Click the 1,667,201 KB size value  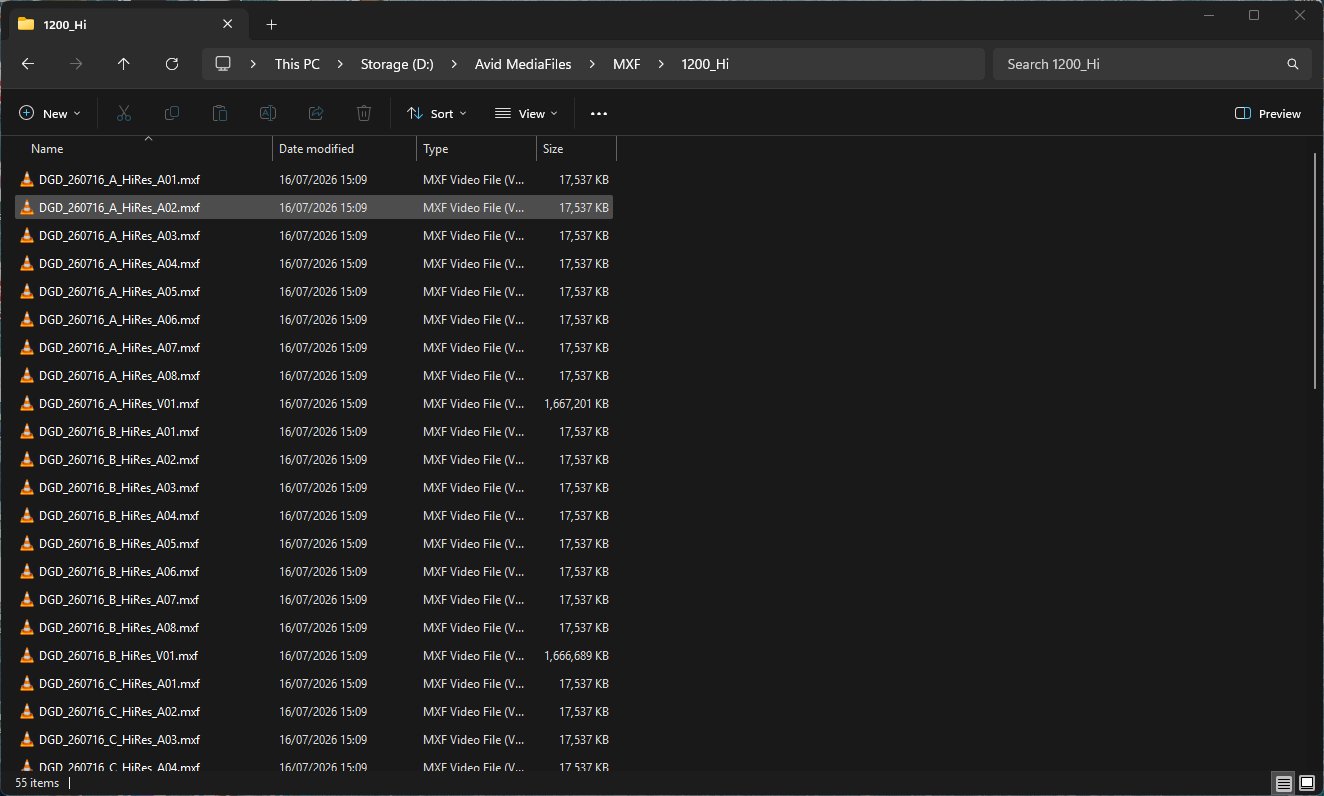[576, 404]
